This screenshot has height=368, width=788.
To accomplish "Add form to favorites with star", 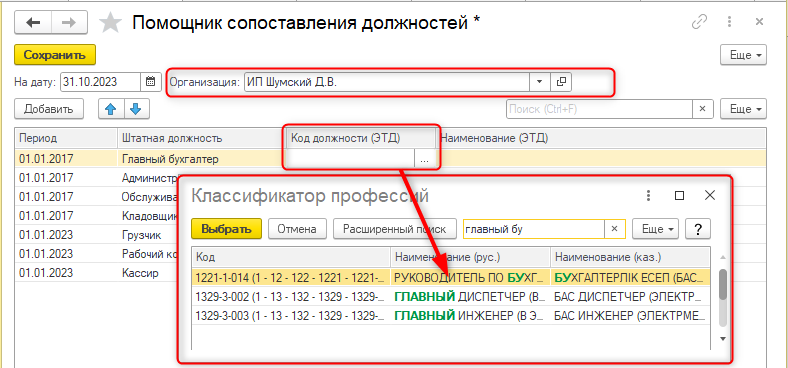I will click(x=110, y=23).
